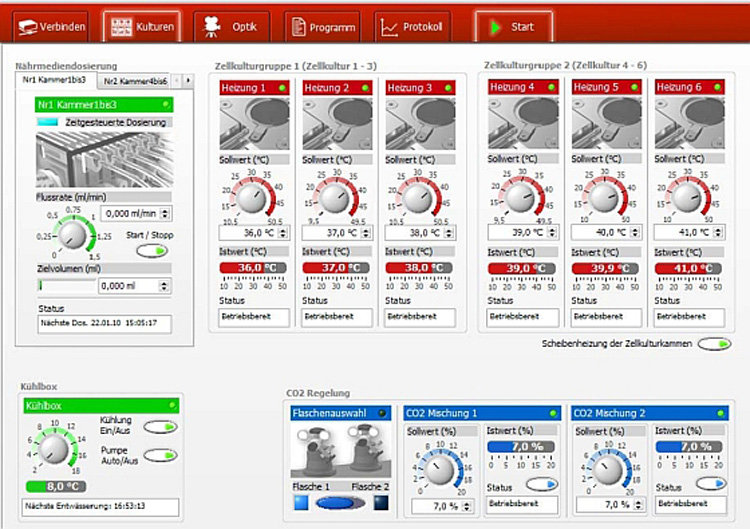Screen dimensions: 750x529
Task: Click the 36,0 °C setpoint stepper
Action: [283, 233]
